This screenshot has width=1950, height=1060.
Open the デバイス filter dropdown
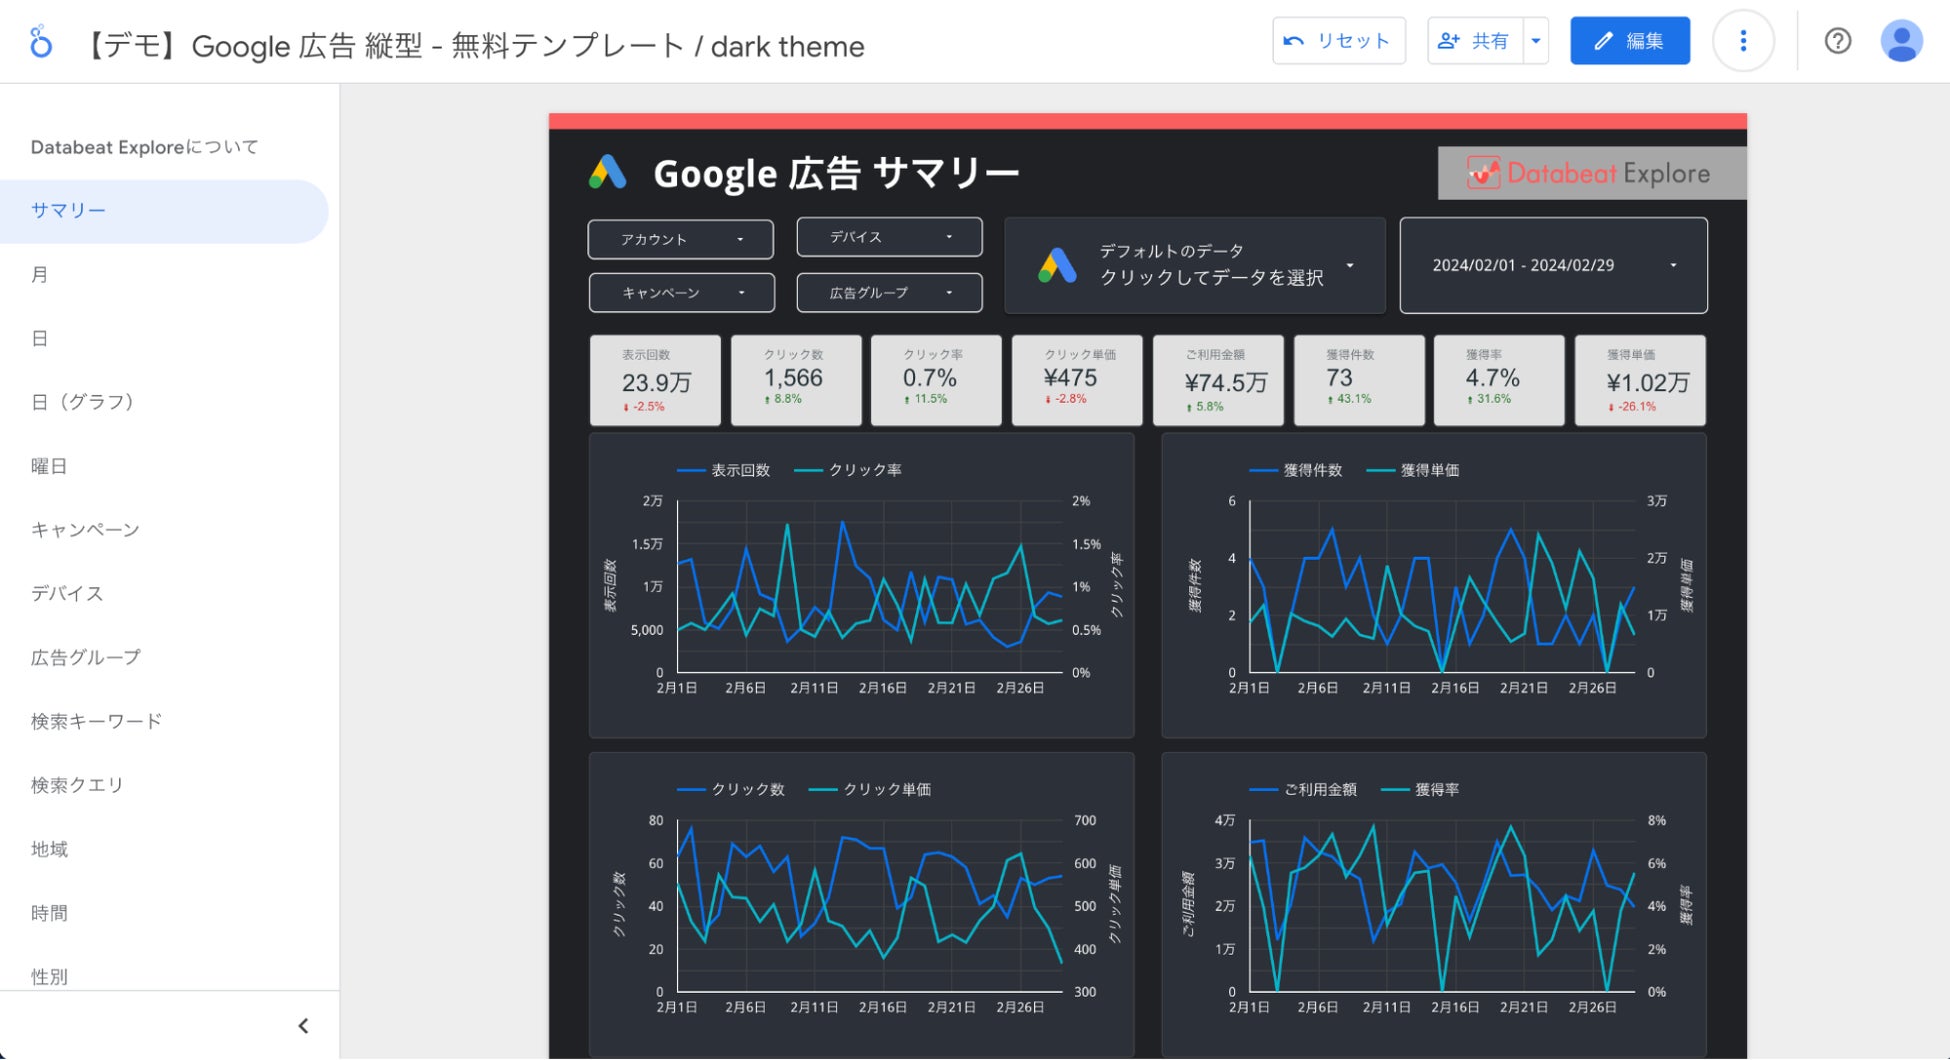point(889,237)
